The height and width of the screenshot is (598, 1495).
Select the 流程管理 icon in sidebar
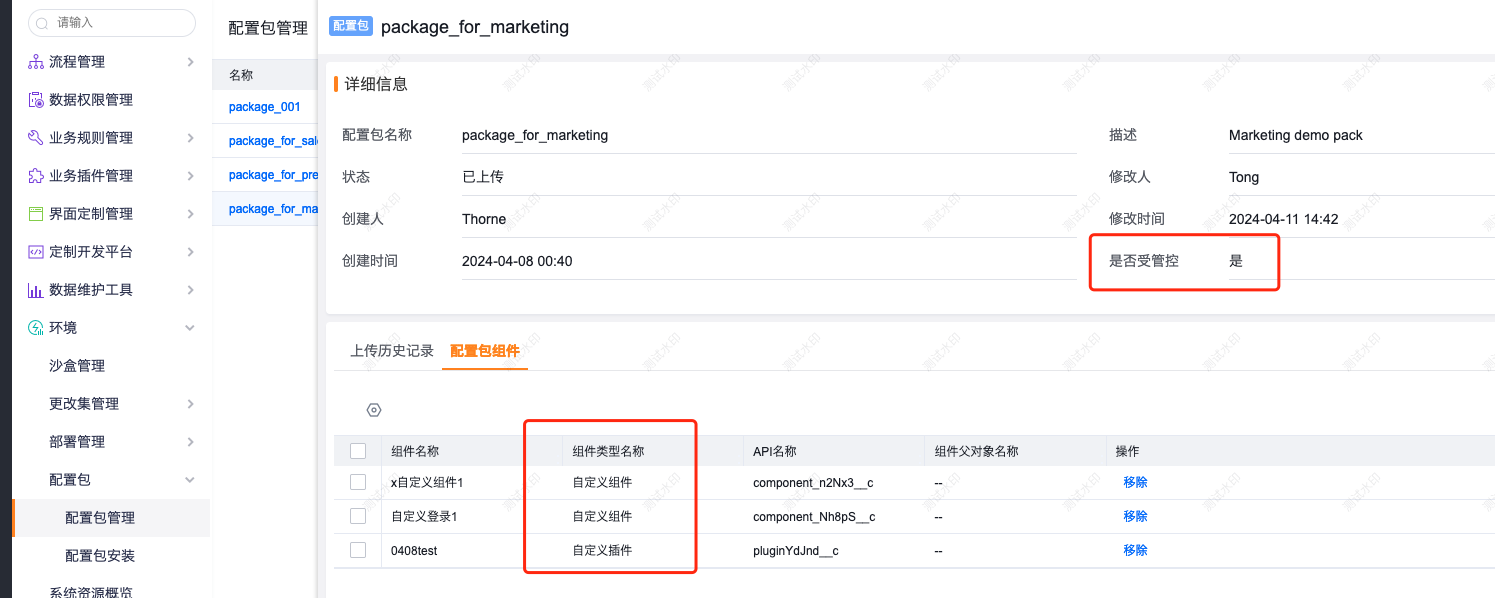coord(32,61)
